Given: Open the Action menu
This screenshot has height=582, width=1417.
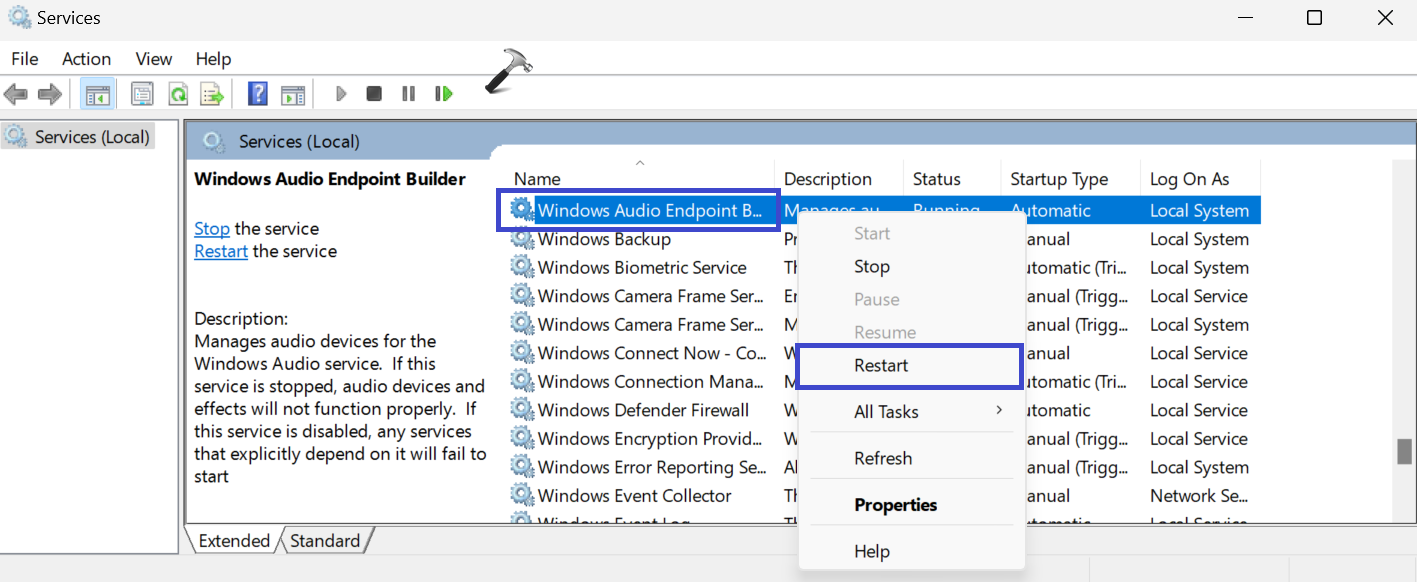Looking at the screenshot, I should tap(86, 59).
